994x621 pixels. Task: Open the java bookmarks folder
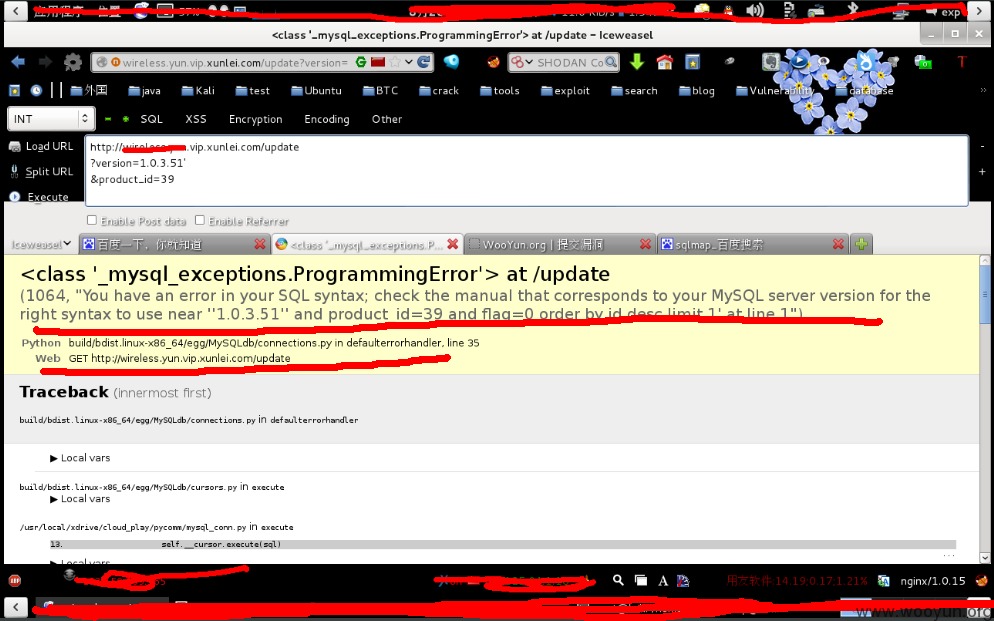[145, 91]
